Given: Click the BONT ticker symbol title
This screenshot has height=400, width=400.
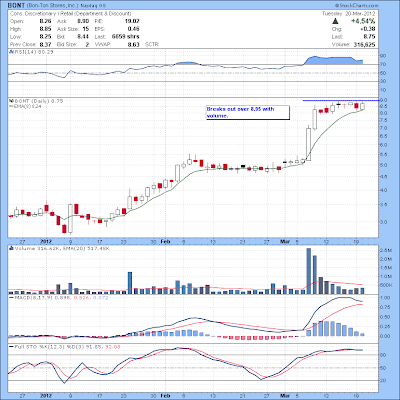Looking at the screenshot, I should pos(15,6).
